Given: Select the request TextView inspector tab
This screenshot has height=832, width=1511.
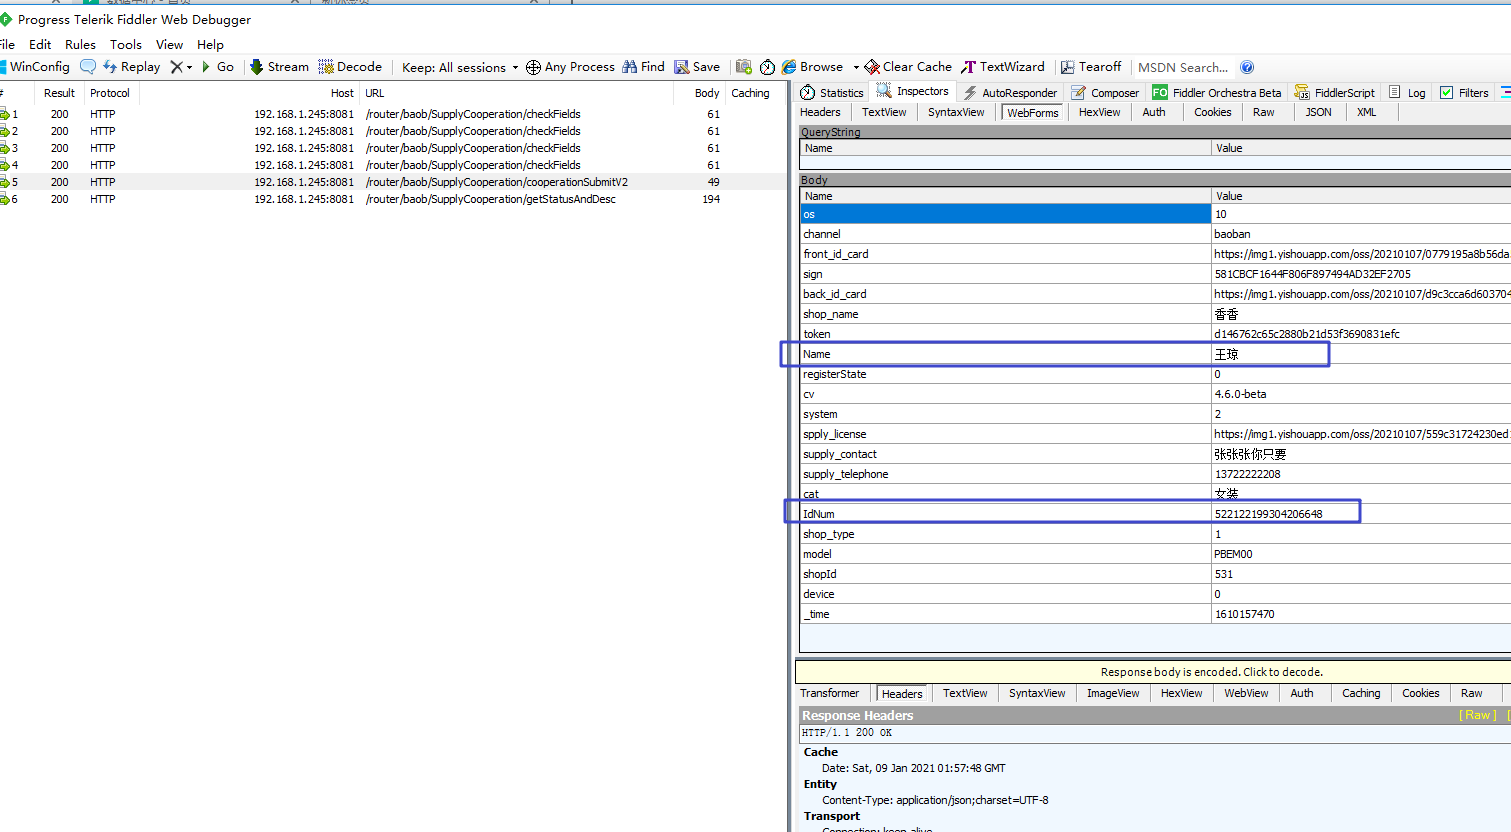Looking at the screenshot, I should tap(884, 112).
